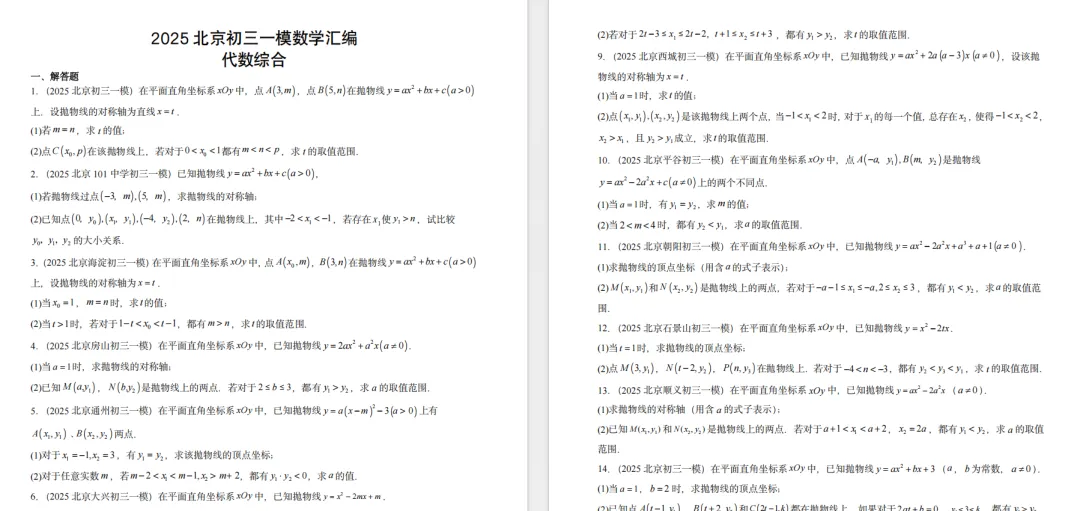Click the source label "(2025北京101中学初三一模)"
Viewport: 1080px width, 511px height.
108,174
